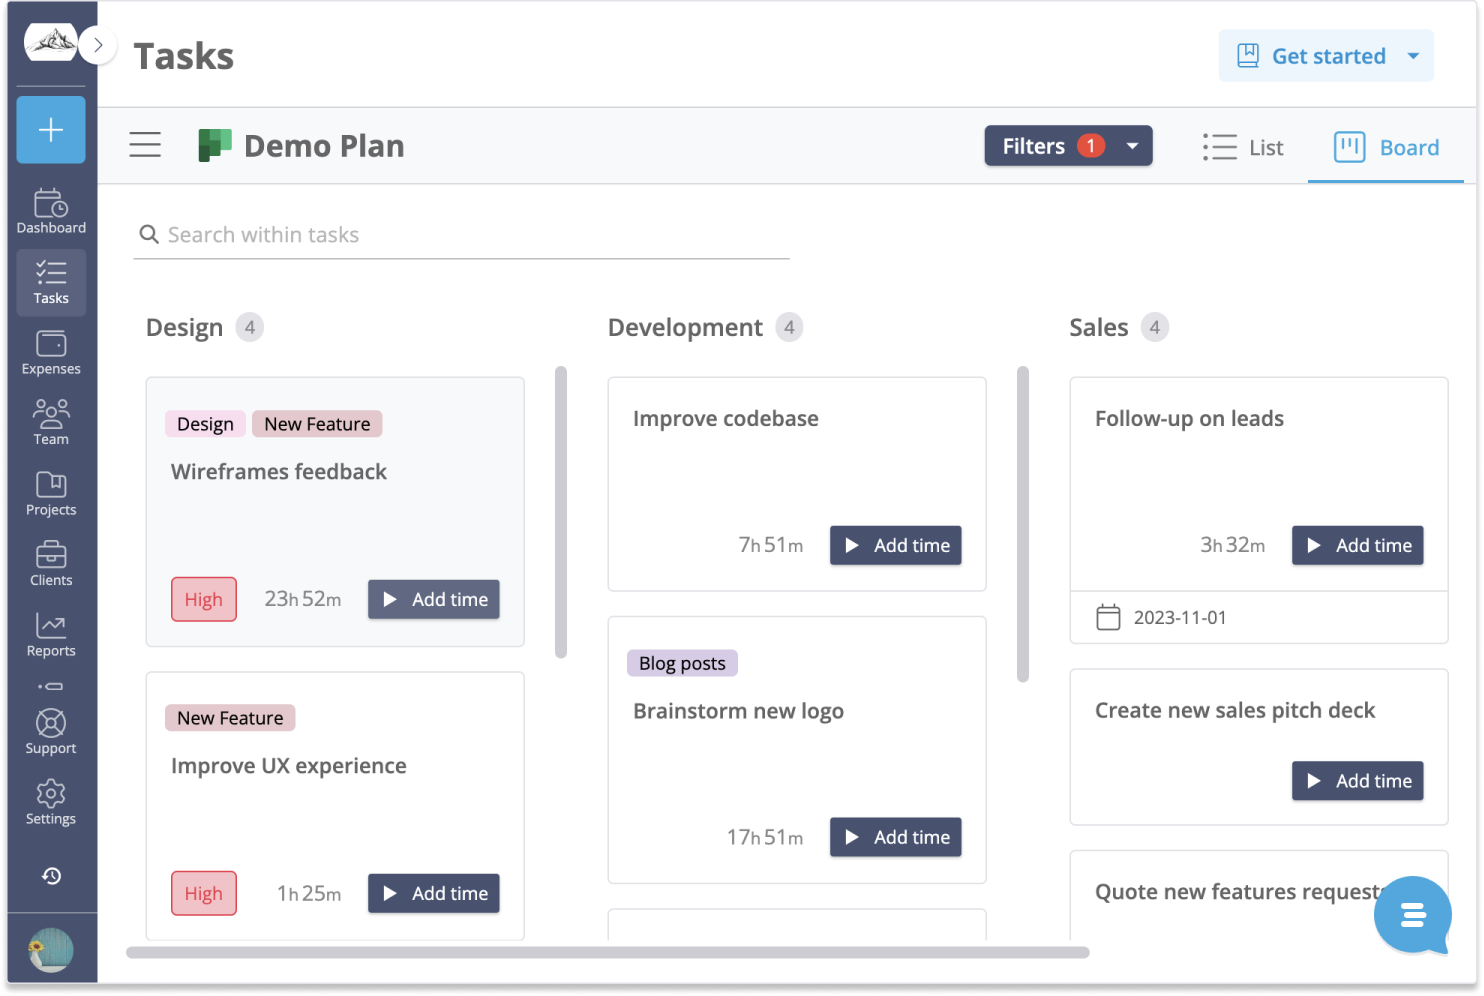Open the Filters dropdown
This screenshot has height=996, width=1484.
(1068, 145)
